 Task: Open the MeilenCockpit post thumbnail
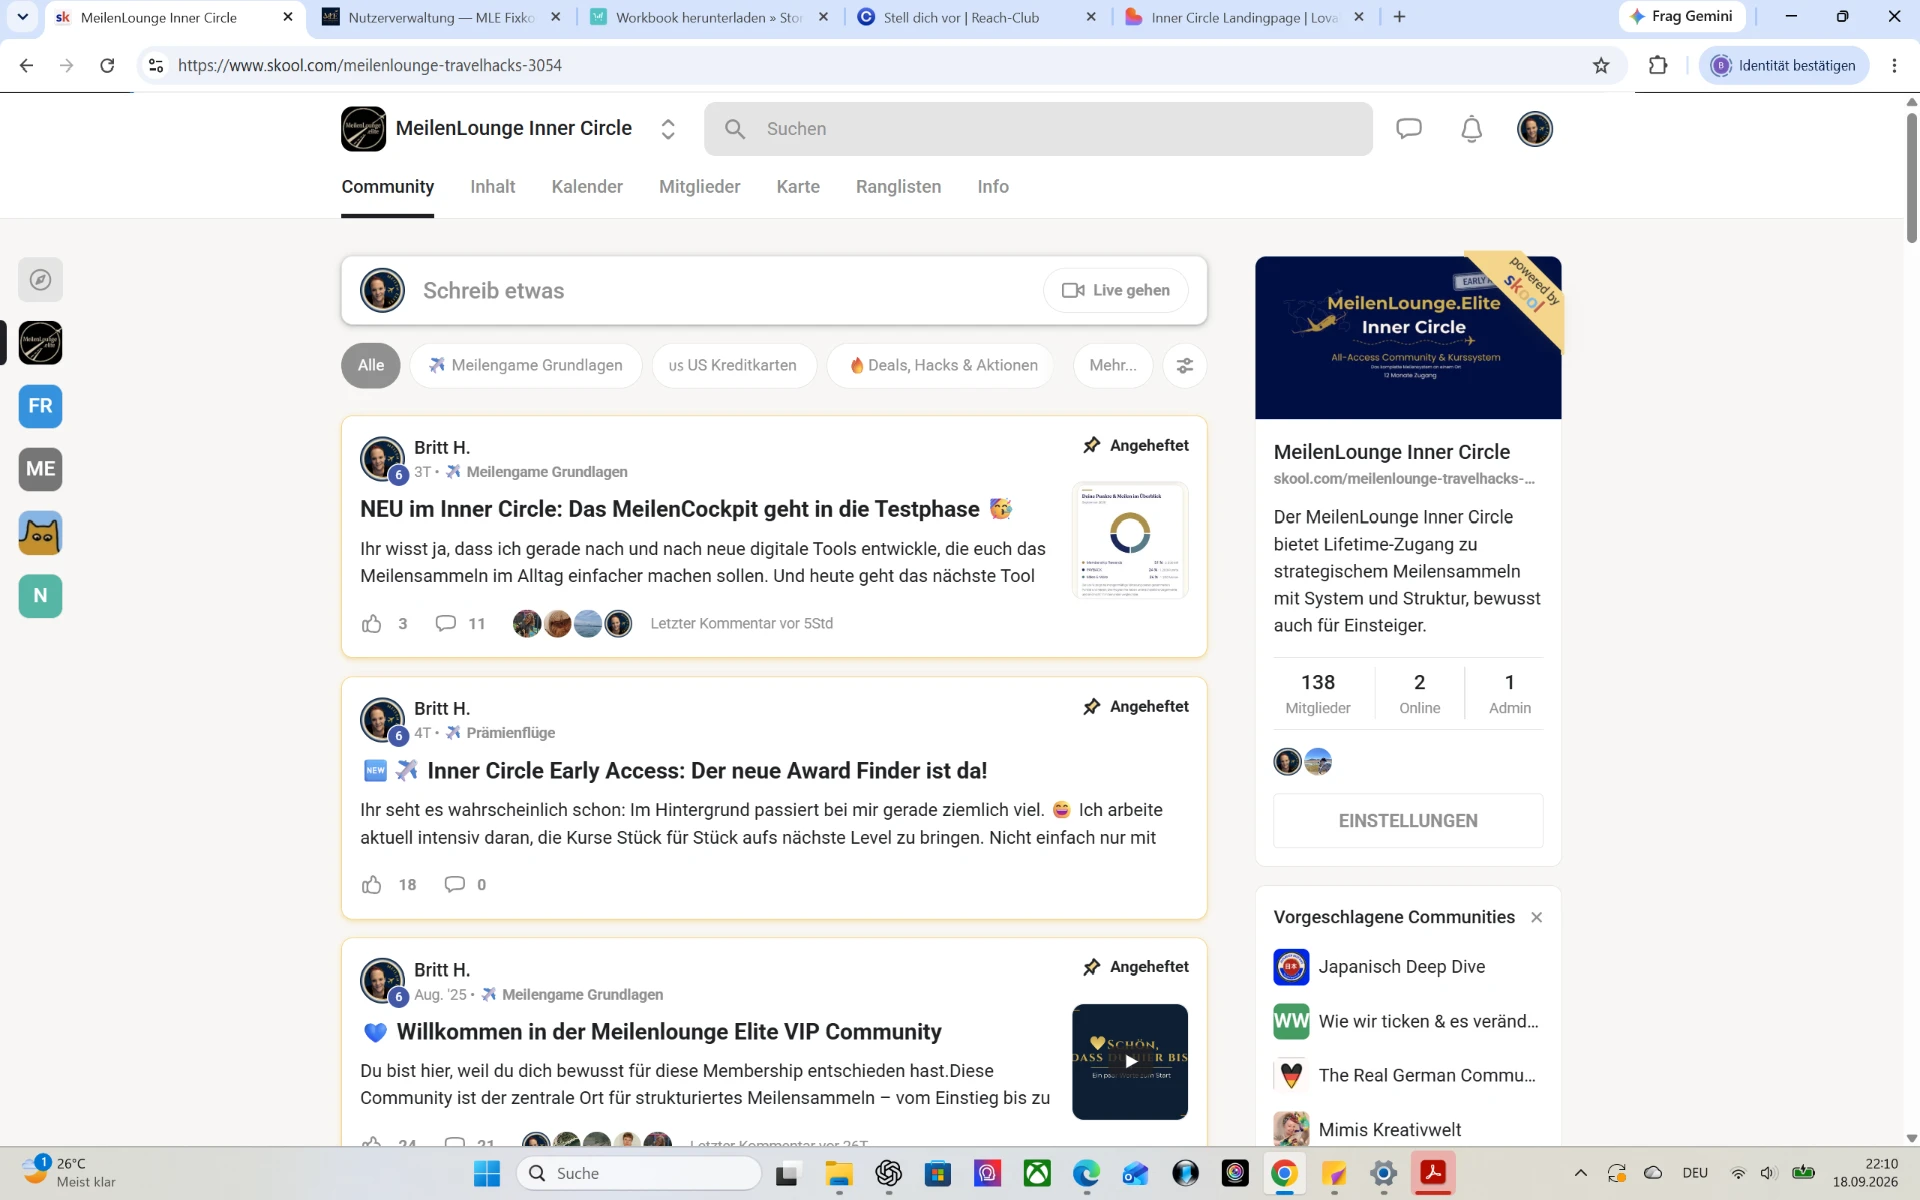click(x=1130, y=540)
